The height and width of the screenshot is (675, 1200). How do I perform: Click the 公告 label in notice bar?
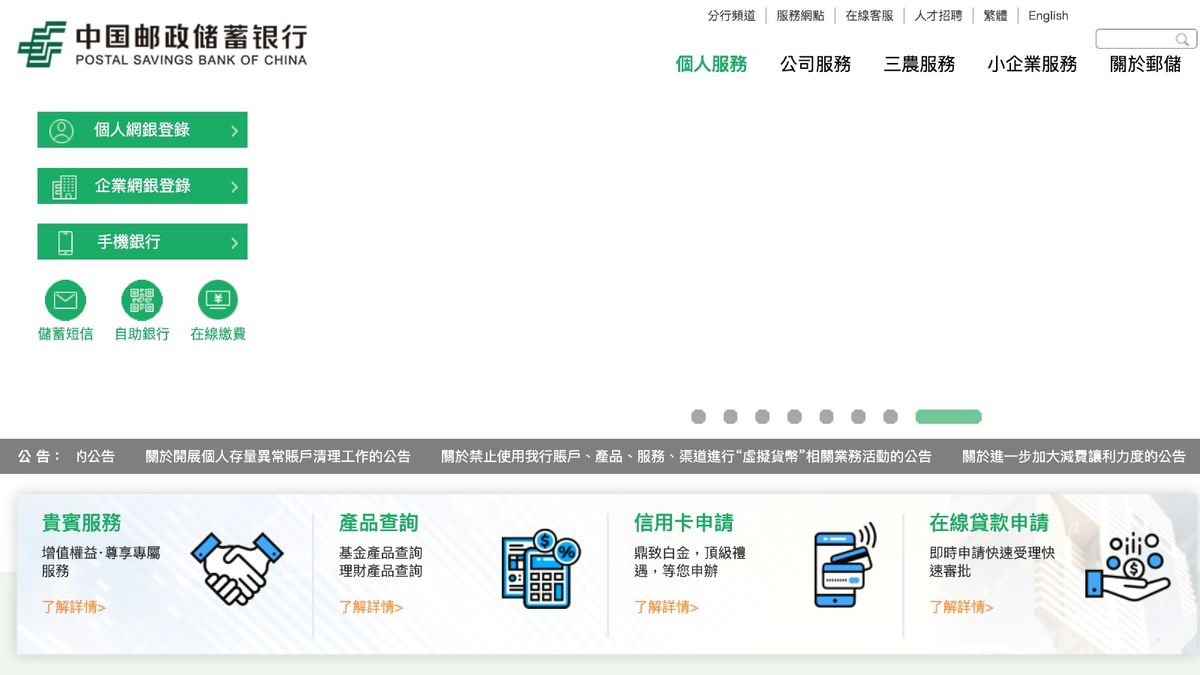pos(39,456)
